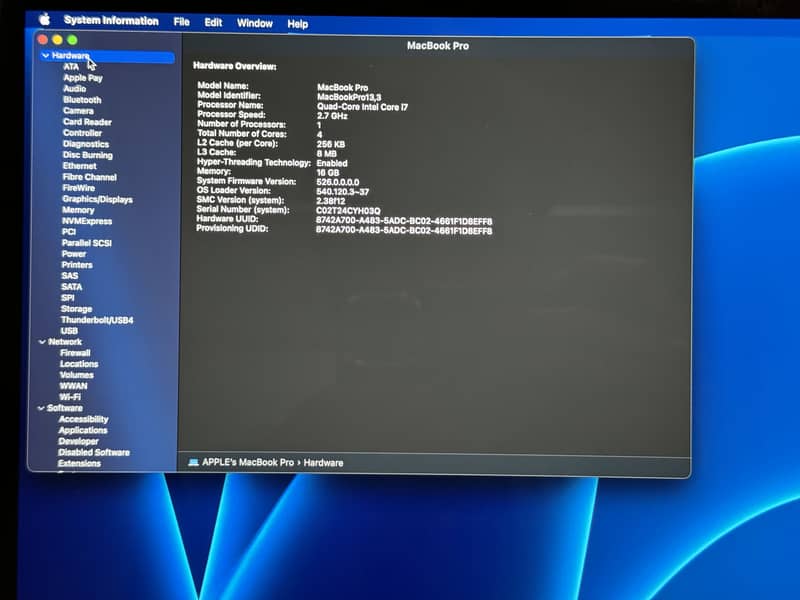Select Storage in the Hardware list
Image resolution: width=800 pixels, height=600 pixels.
click(x=77, y=308)
